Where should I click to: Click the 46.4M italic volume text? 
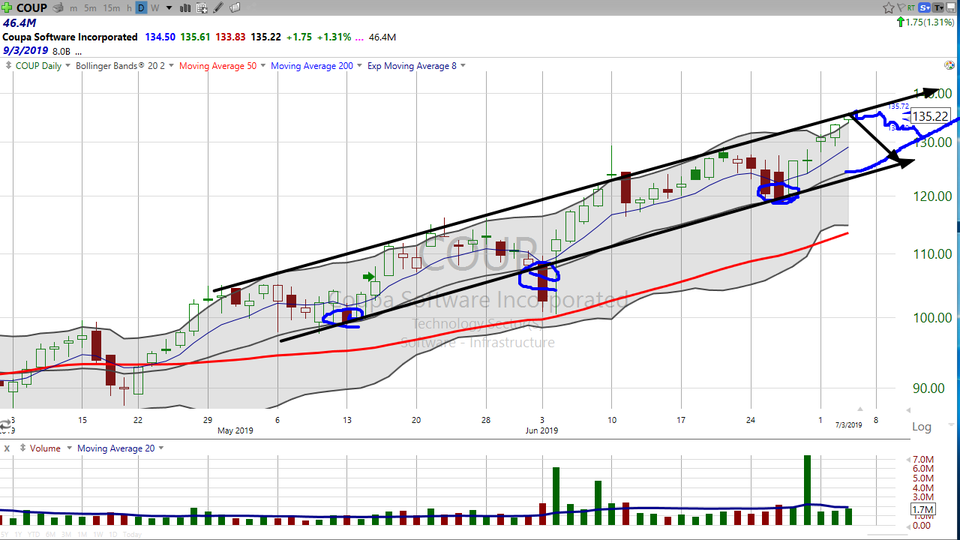pos(20,23)
